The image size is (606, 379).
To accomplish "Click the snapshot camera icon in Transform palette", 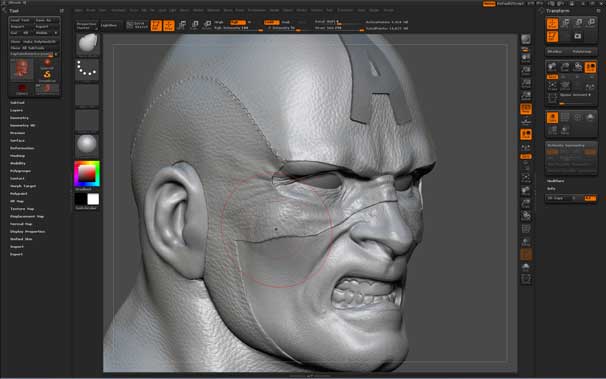I will 578,36.
